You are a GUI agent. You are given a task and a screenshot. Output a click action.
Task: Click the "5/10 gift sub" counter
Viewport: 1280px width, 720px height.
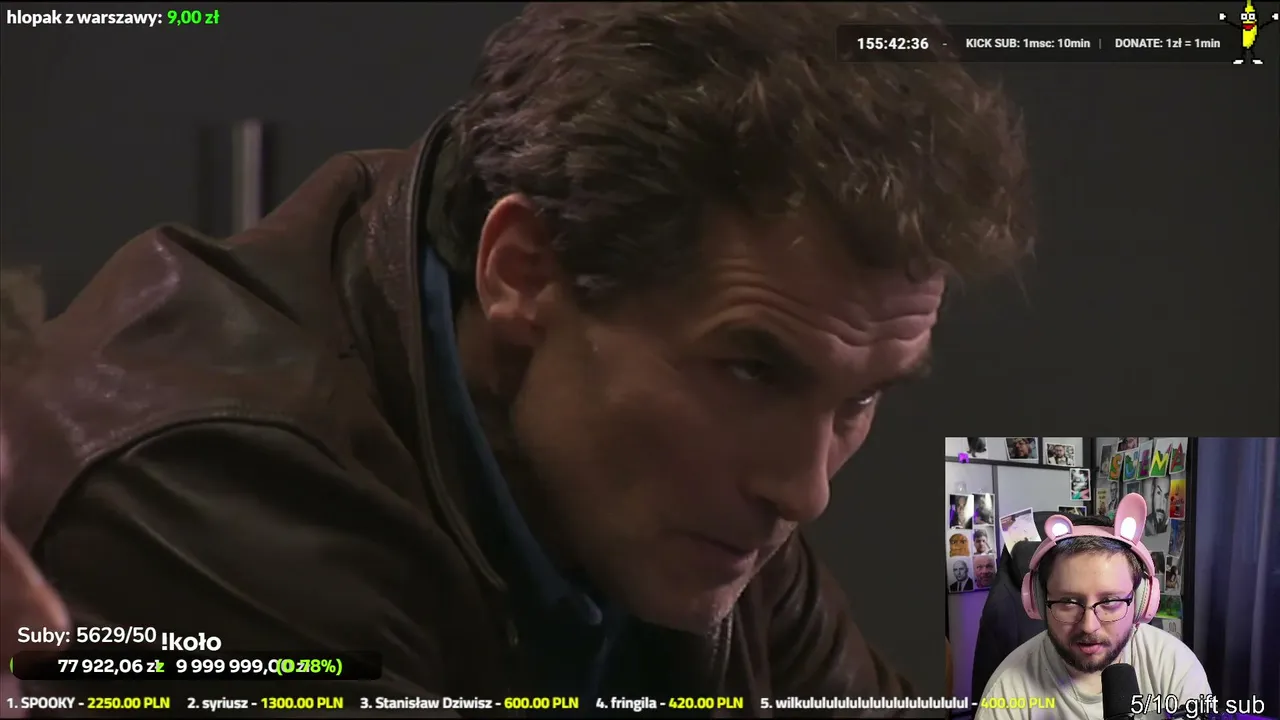(x=1197, y=705)
